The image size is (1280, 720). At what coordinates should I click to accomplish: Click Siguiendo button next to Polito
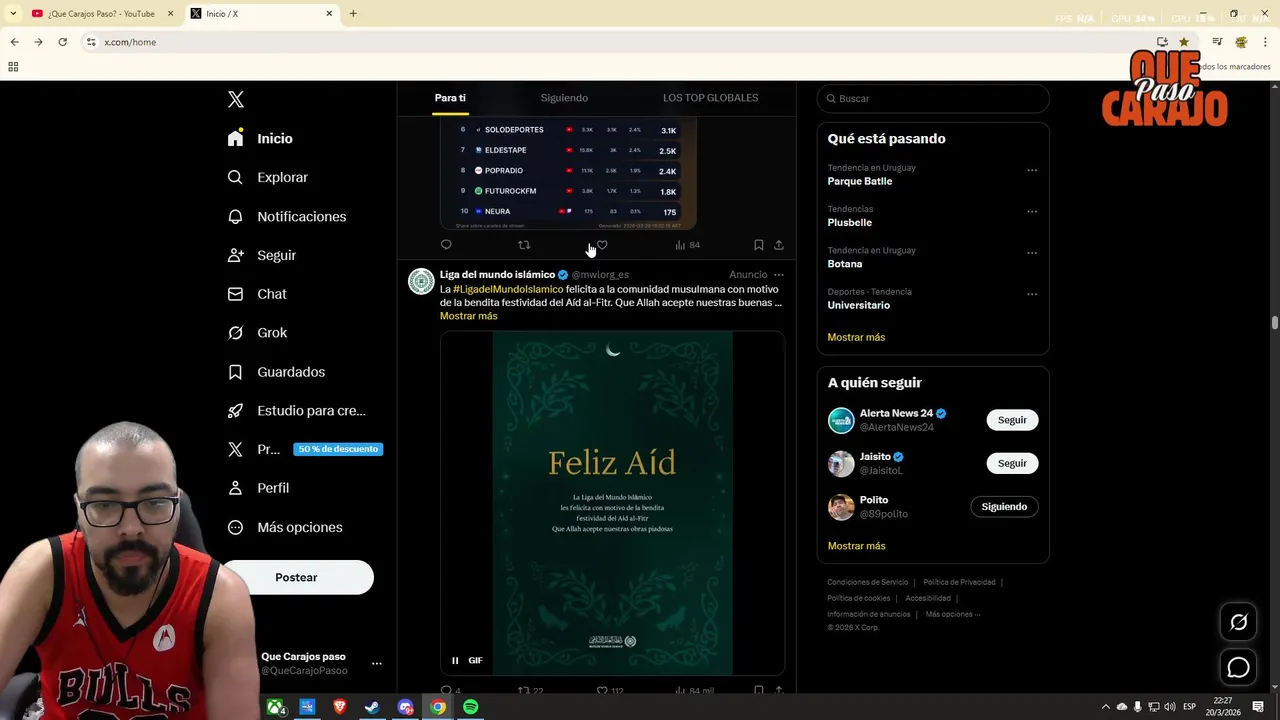[x=1004, y=507]
